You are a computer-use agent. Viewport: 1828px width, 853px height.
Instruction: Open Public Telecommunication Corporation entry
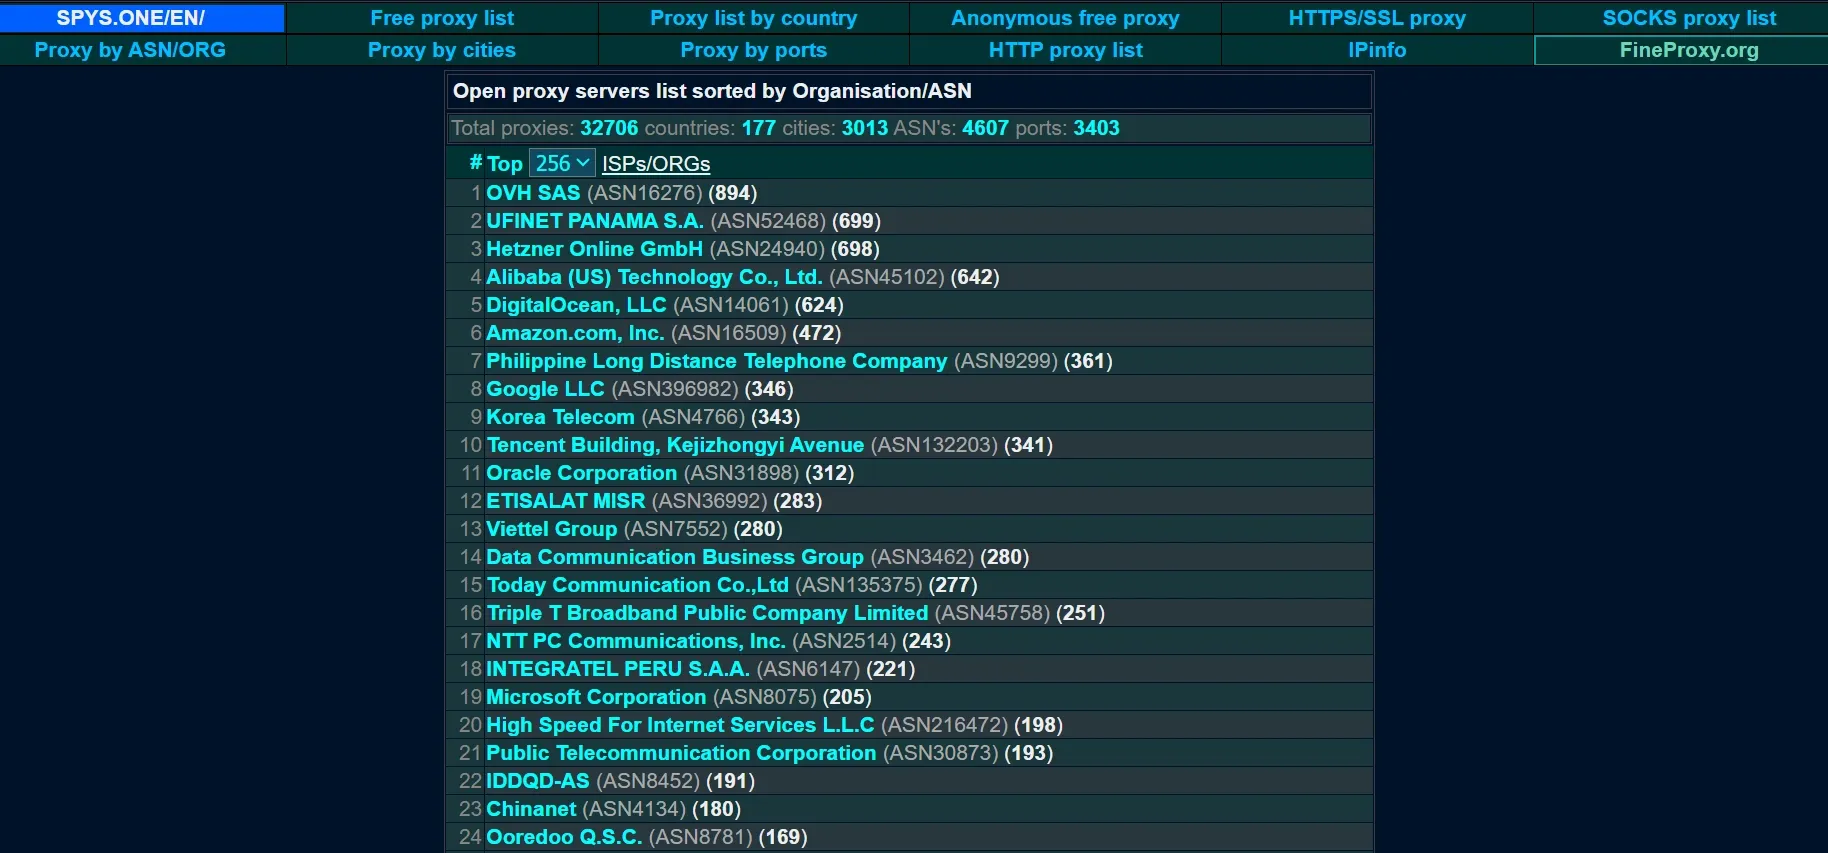(x=681, y=753)
